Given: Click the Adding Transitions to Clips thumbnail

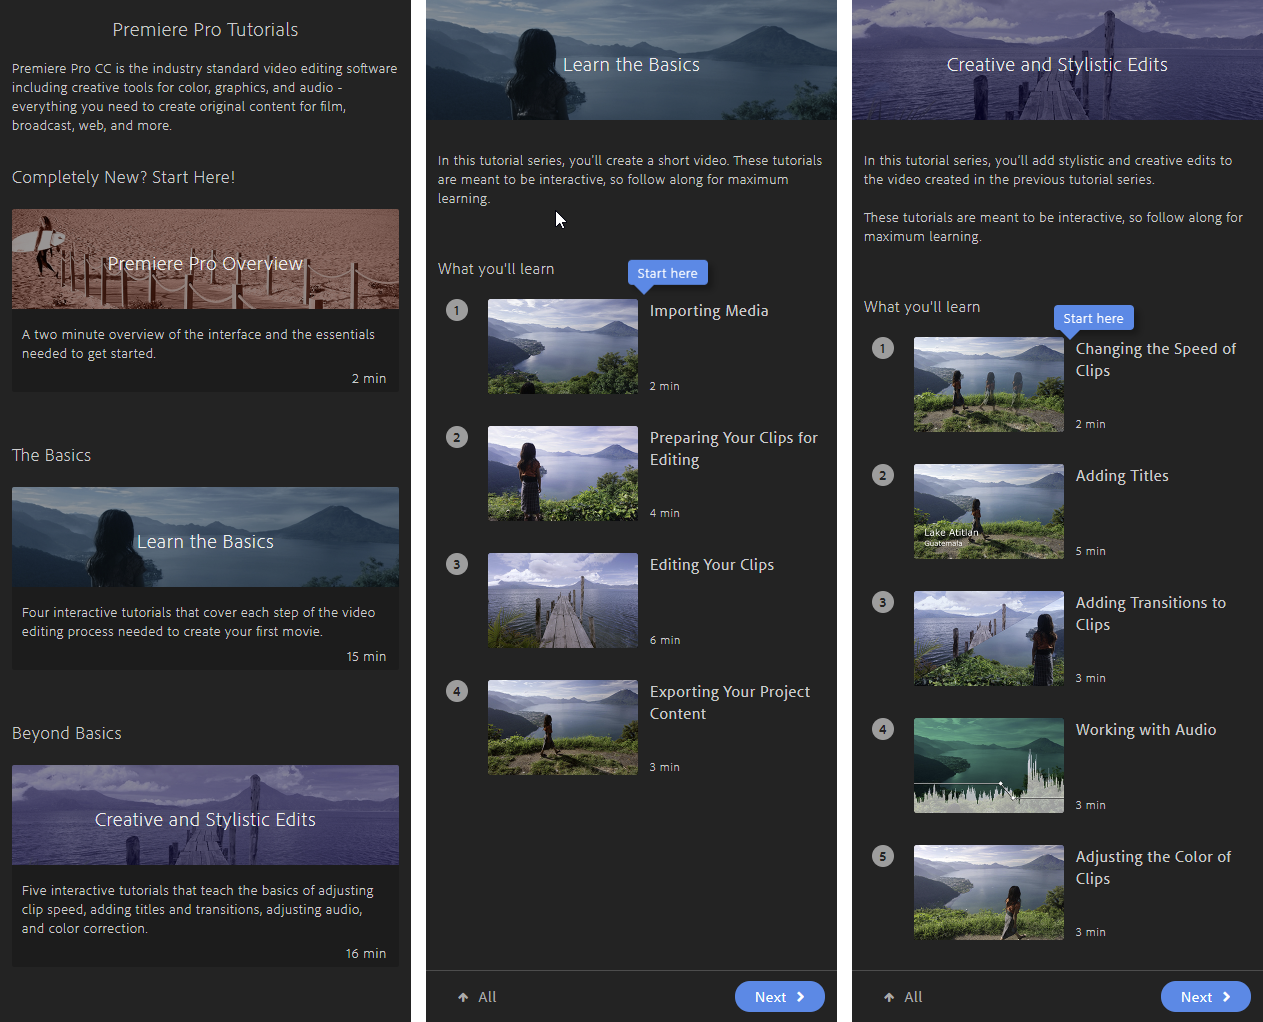Looking at the screenshot, I should click(989, 638).
